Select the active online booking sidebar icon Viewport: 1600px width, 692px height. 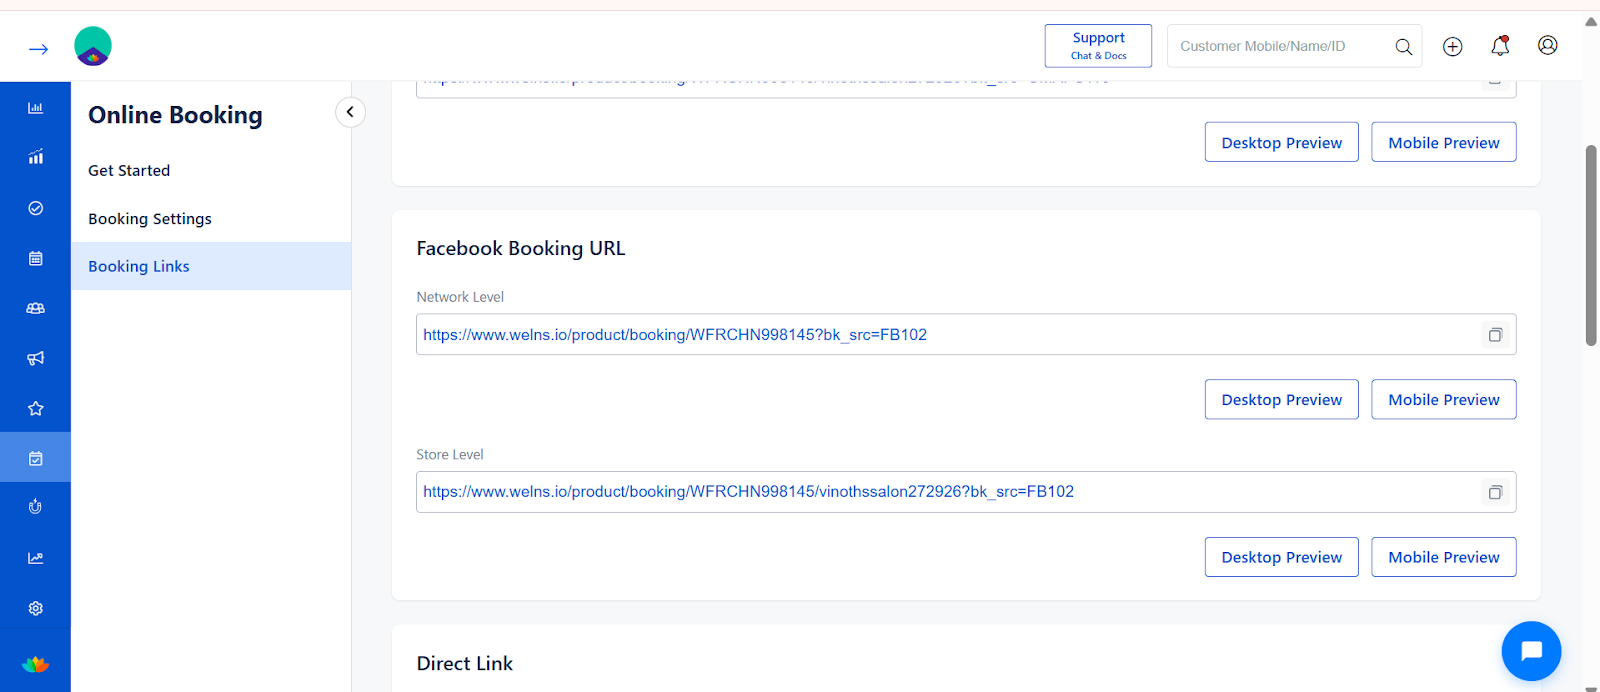(36, 458)
